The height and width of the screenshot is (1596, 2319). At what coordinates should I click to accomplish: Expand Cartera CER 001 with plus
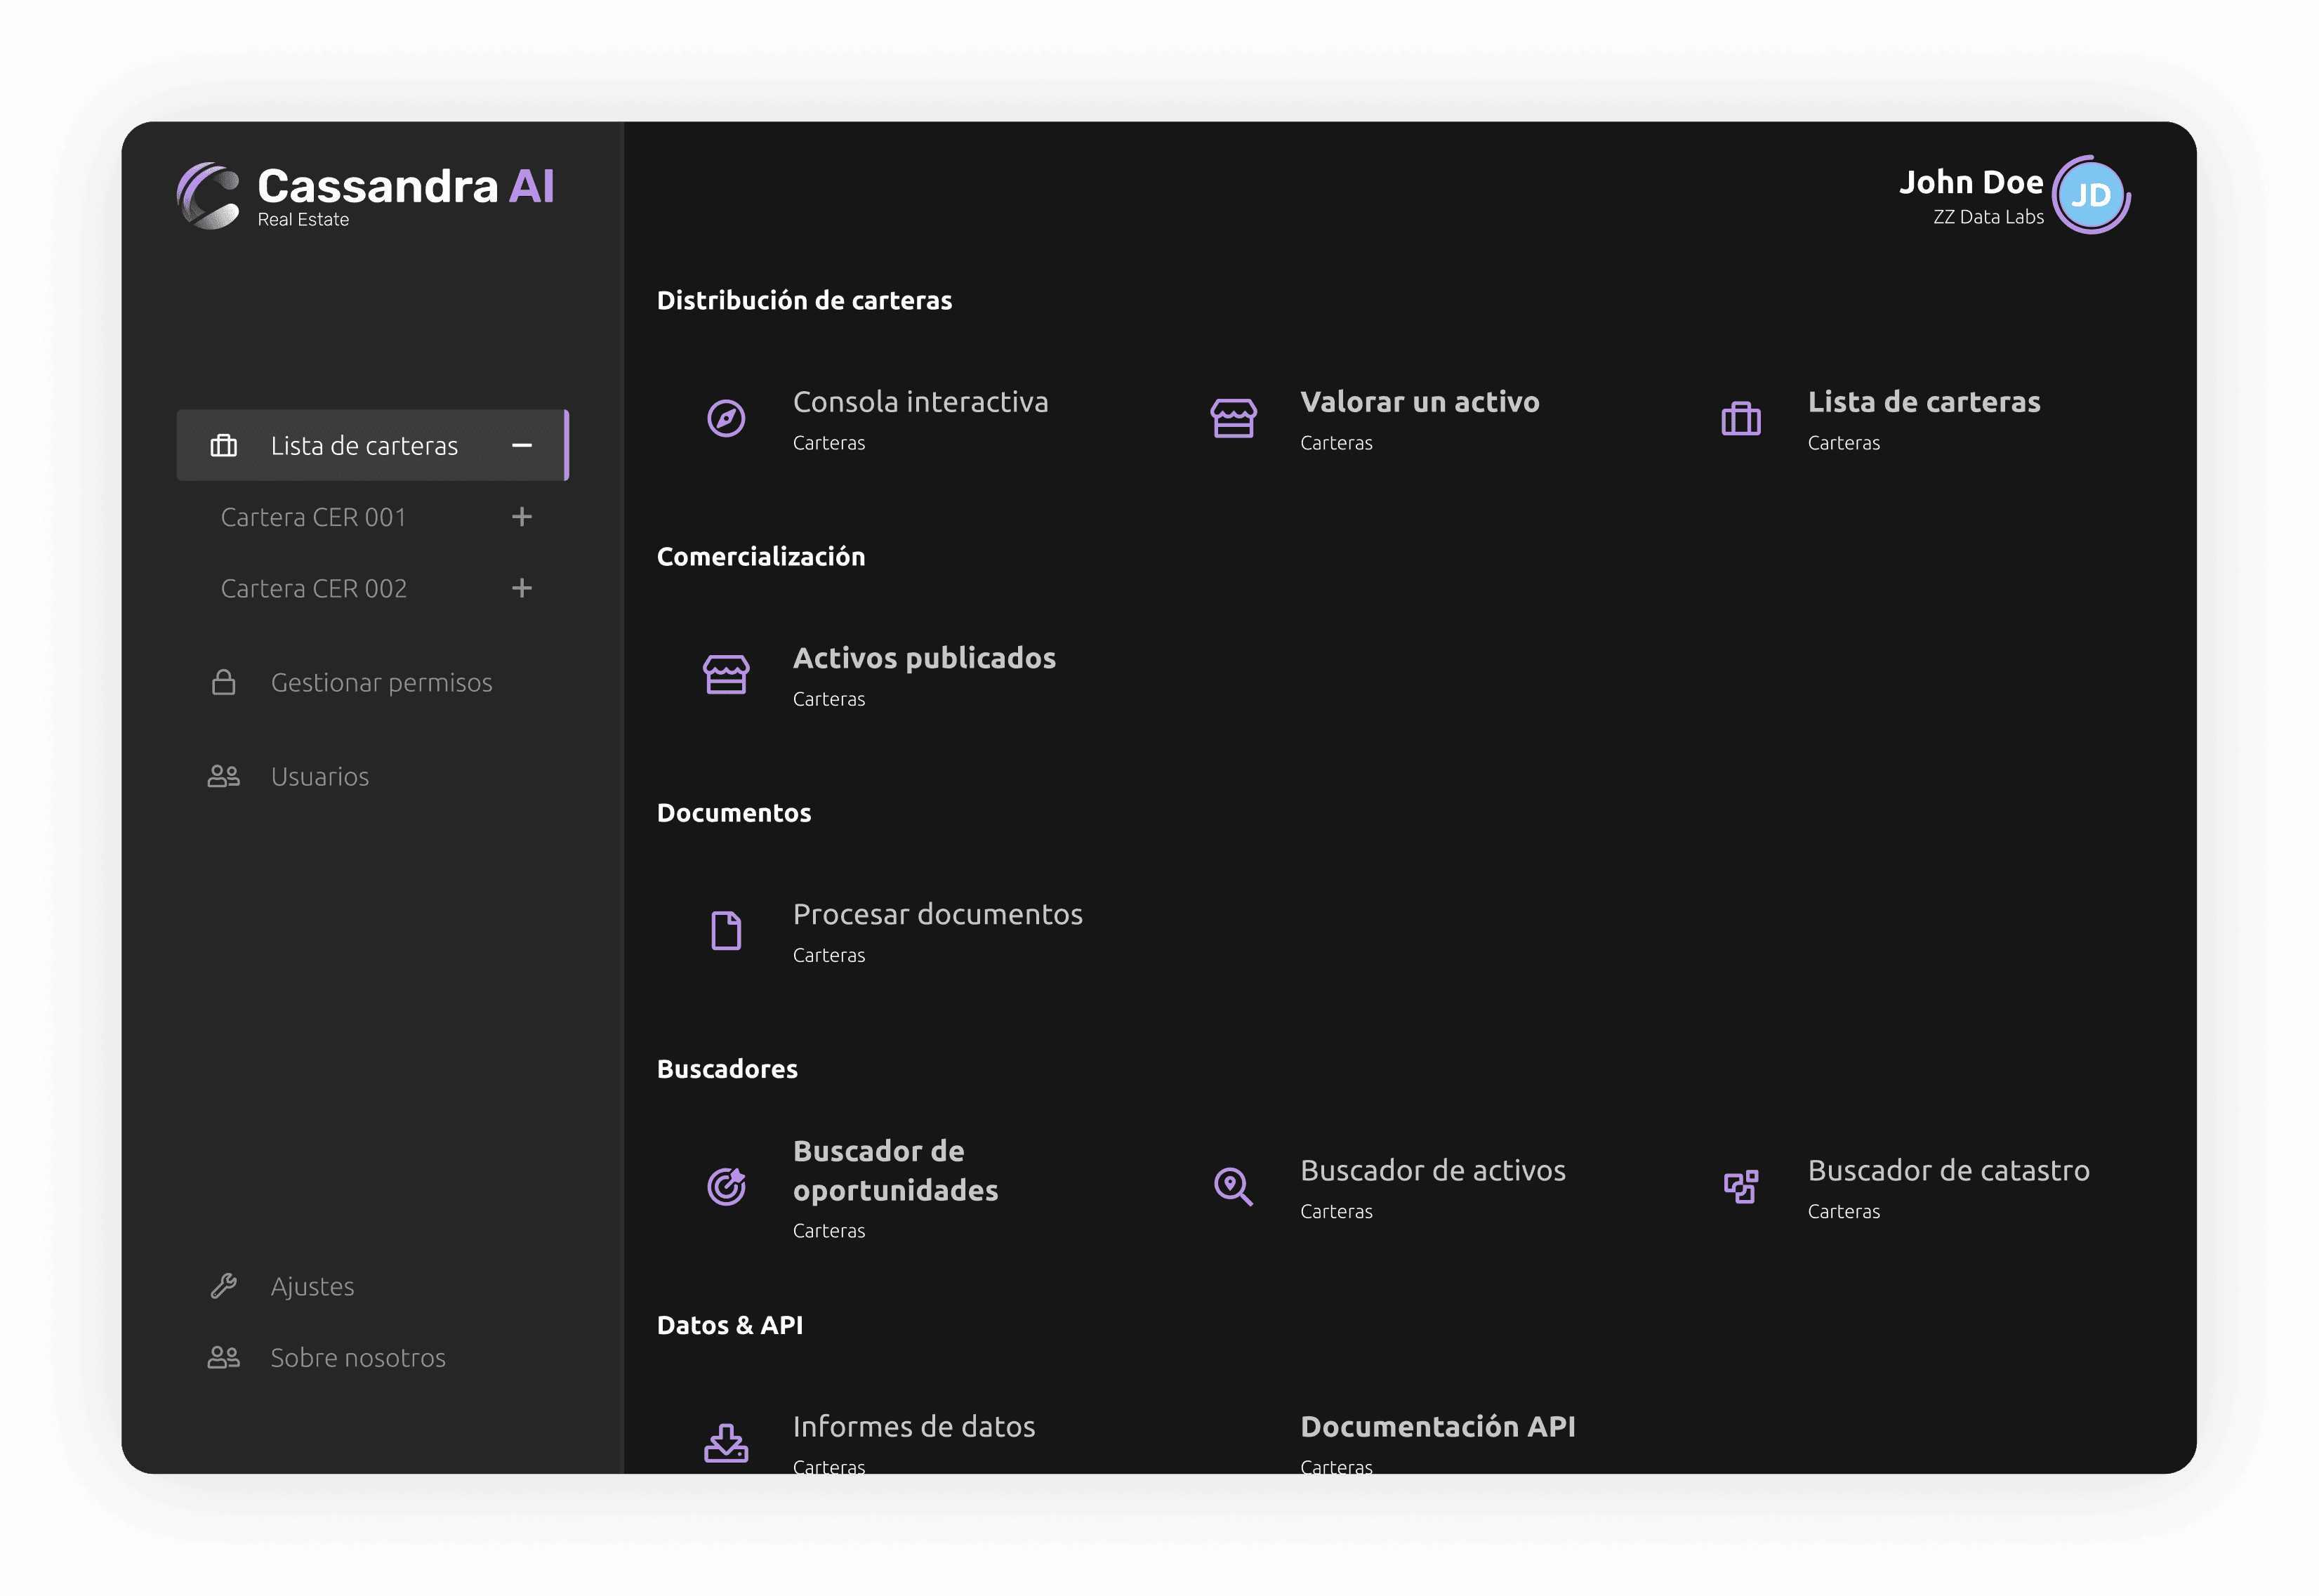click(x=521, y=516)
